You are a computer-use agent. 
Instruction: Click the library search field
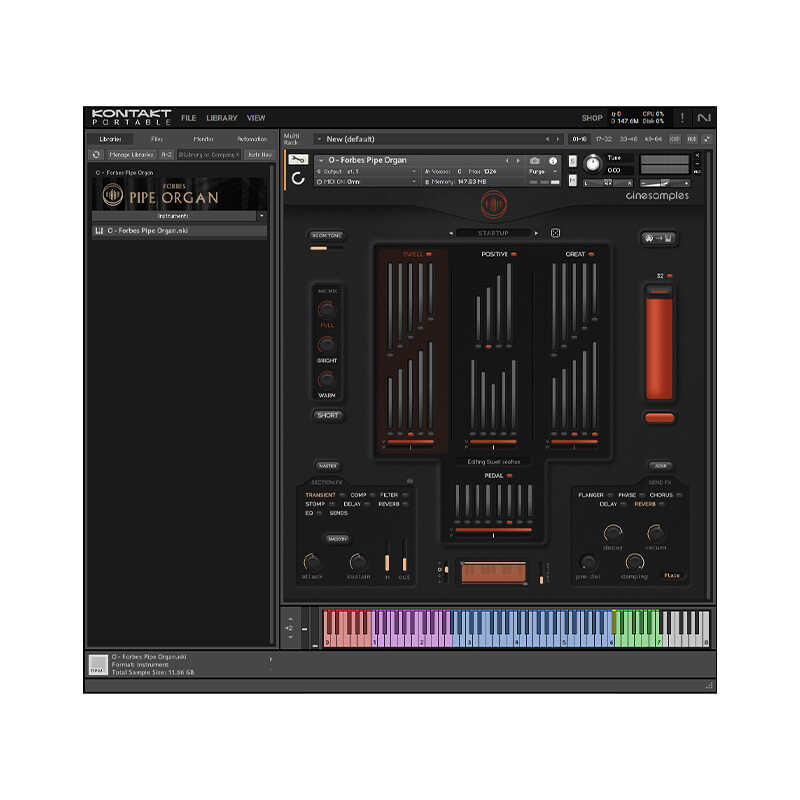tap(208, 155)
